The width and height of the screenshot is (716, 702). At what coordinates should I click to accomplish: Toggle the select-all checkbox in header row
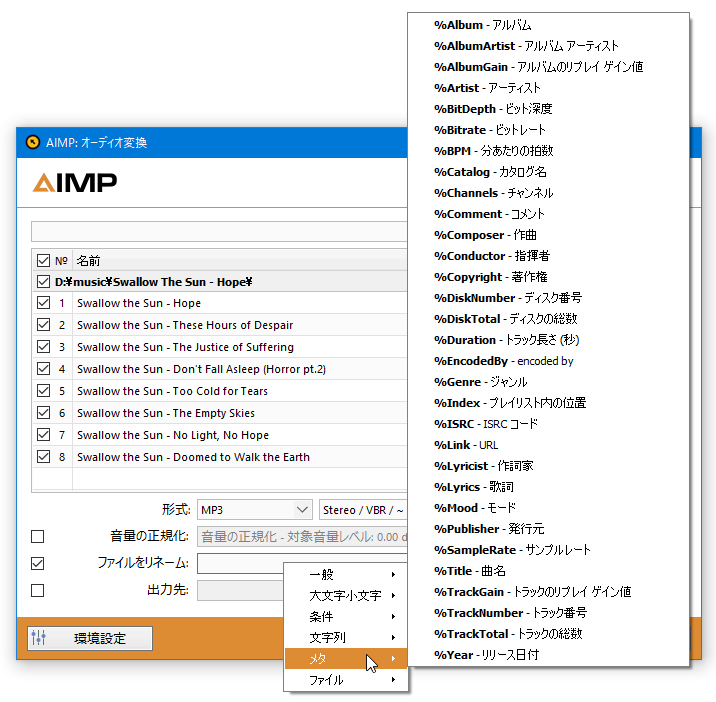click(x=43, y=261)
